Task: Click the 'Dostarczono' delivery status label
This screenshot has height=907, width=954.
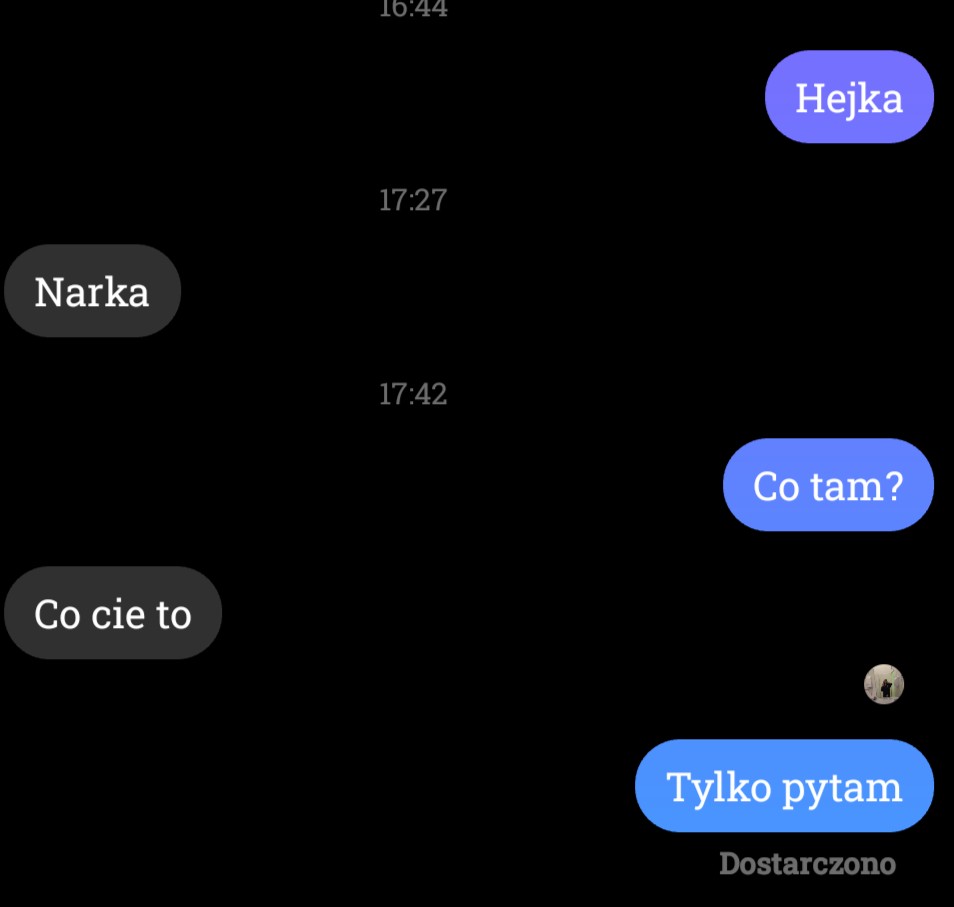Action: tap(807, 863)
